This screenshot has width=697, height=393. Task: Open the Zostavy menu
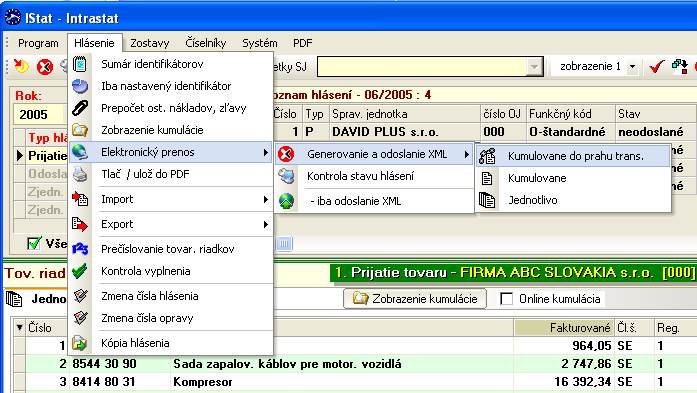(x=149, y=43)
